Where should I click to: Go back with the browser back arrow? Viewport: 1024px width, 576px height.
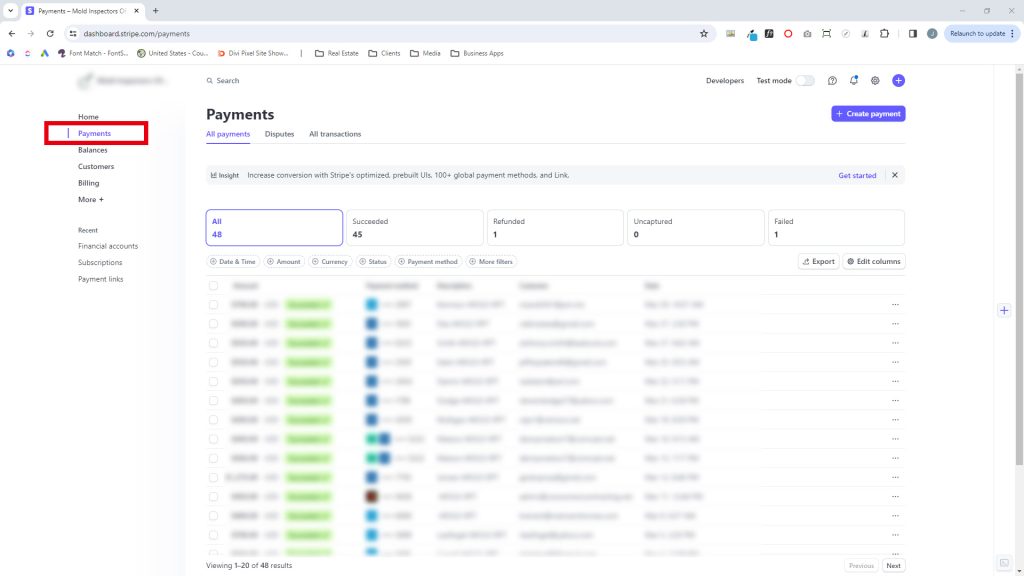click(x=12, y=33)
